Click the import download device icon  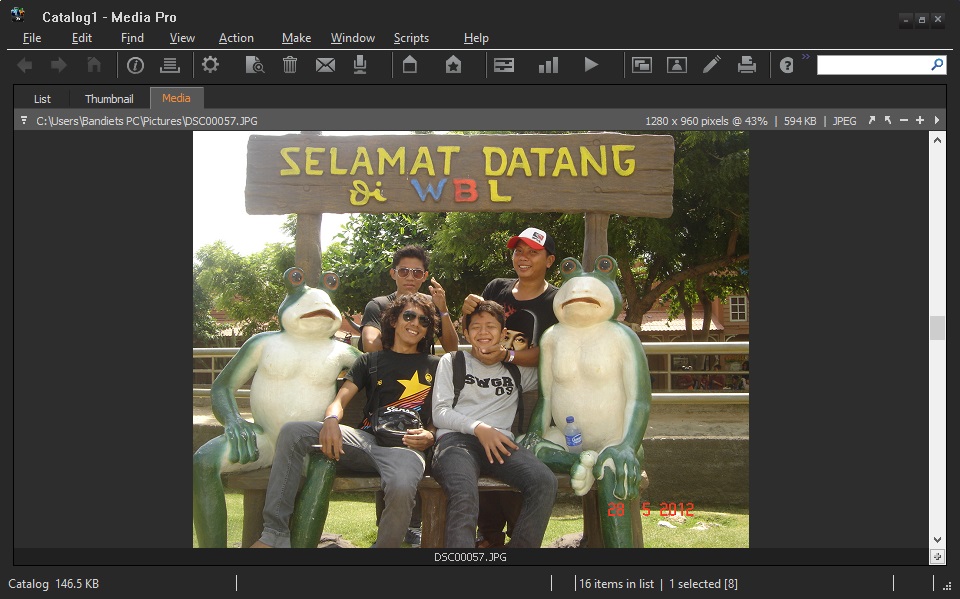(x=360, y=65)
